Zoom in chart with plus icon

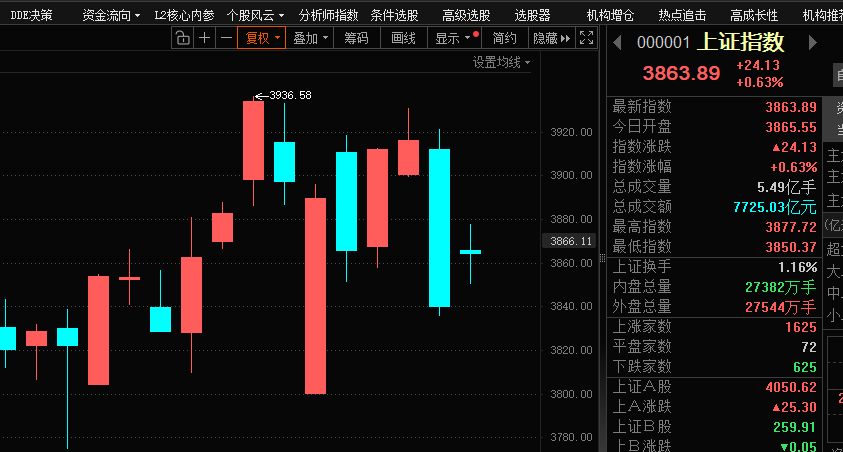204,38
